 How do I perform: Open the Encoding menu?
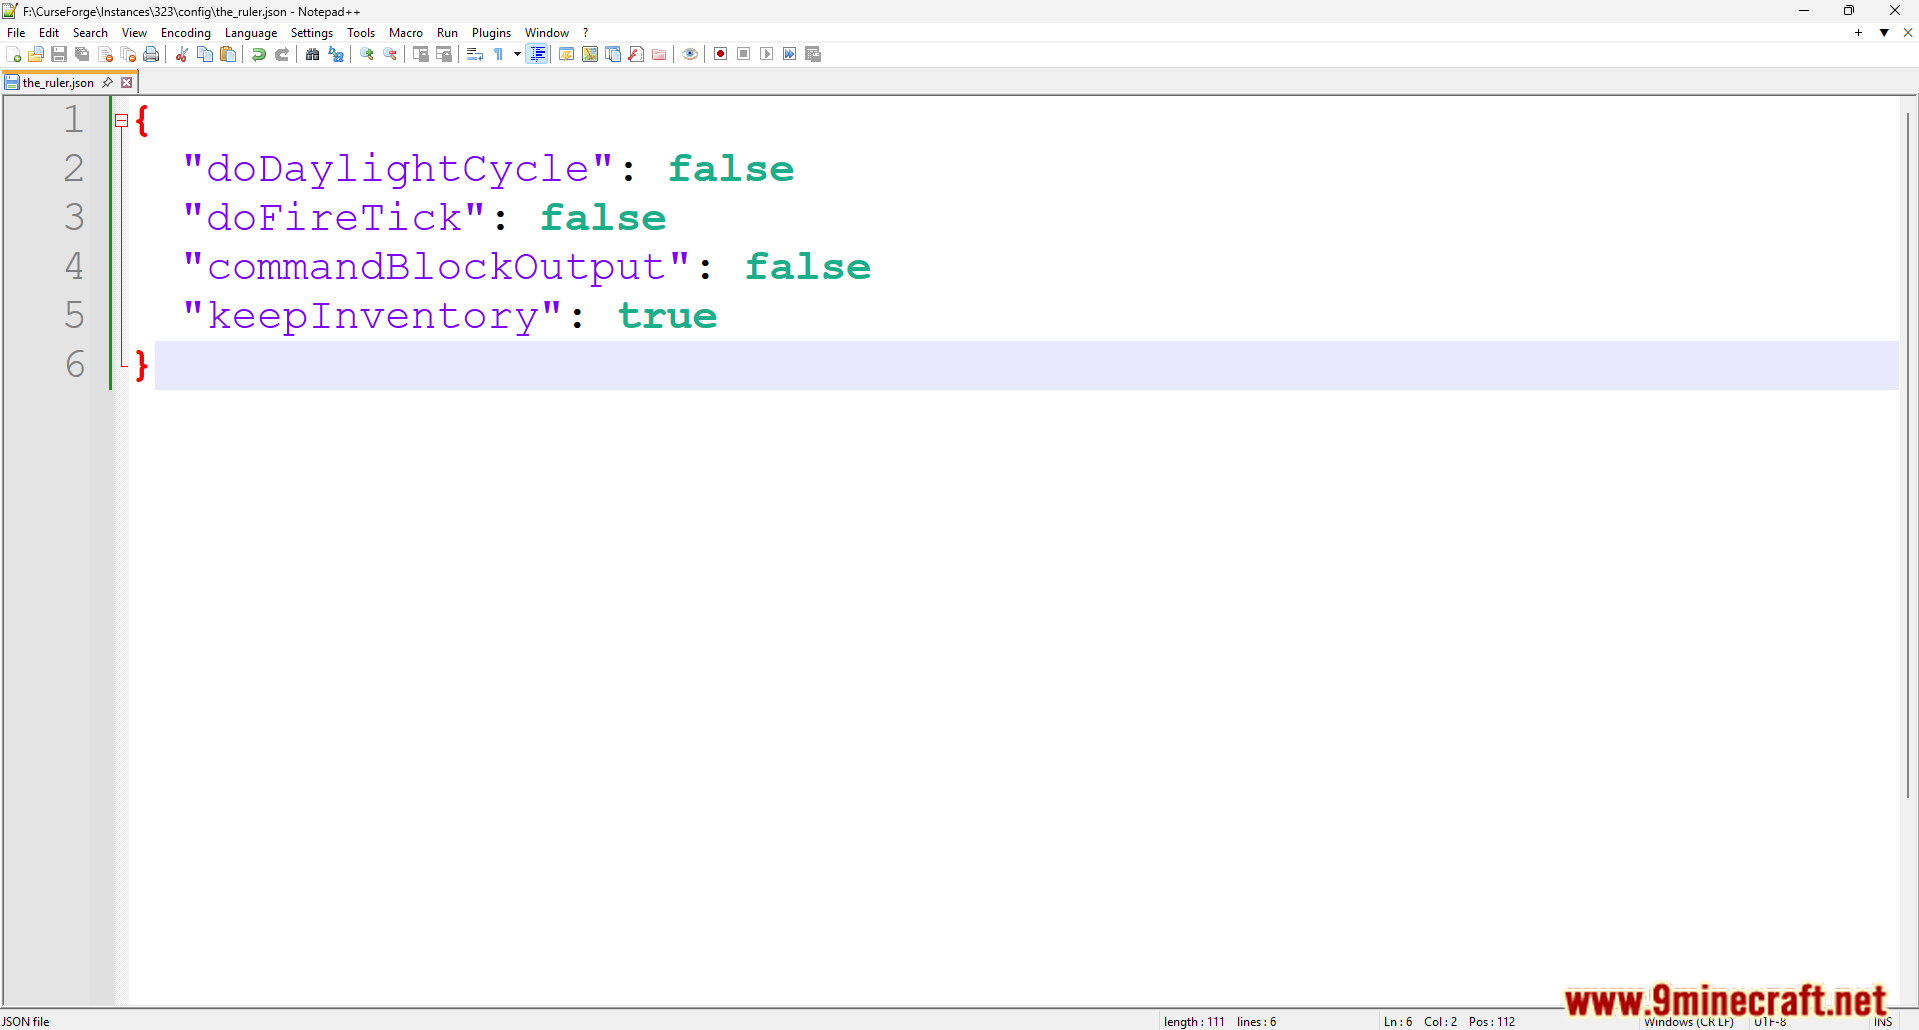tap(186, 33)
